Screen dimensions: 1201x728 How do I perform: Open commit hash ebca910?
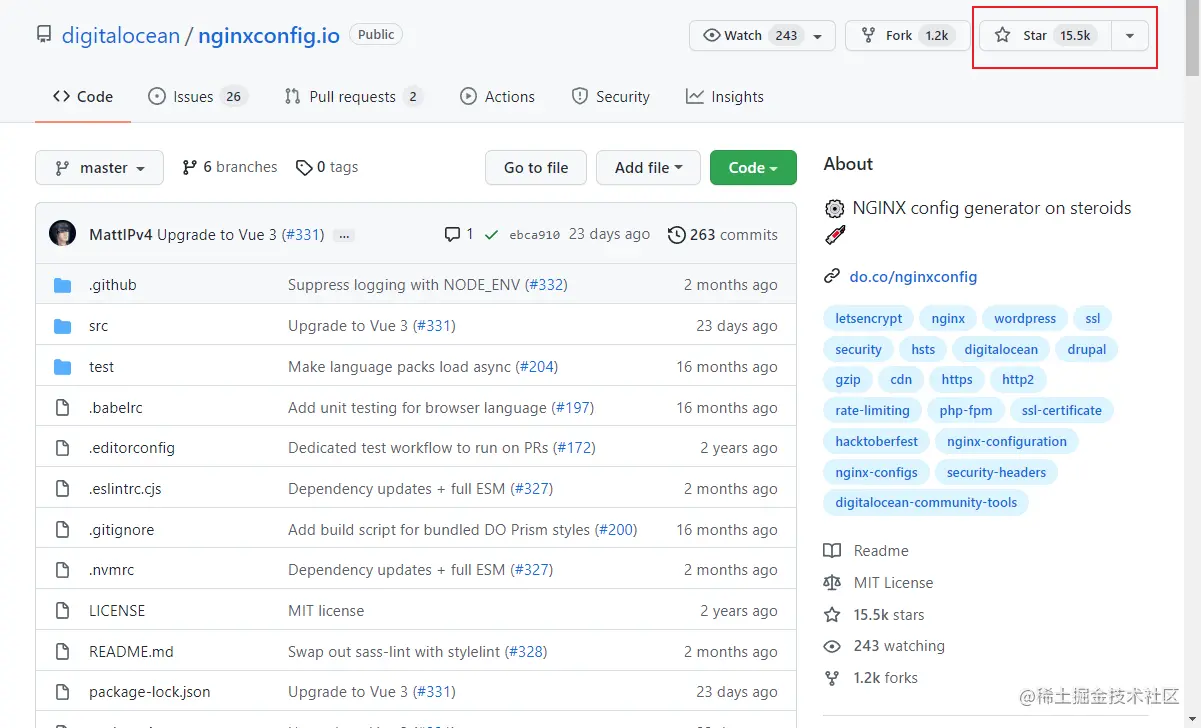[535, 235]
